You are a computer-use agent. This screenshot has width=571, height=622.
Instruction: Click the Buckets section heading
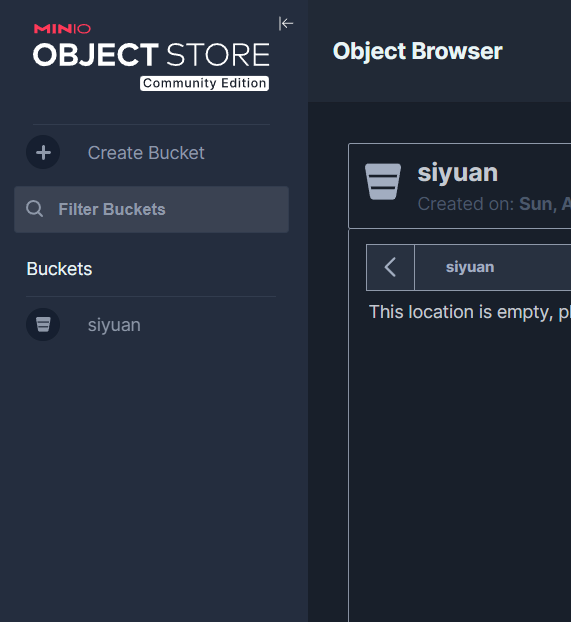click(59, 269)
